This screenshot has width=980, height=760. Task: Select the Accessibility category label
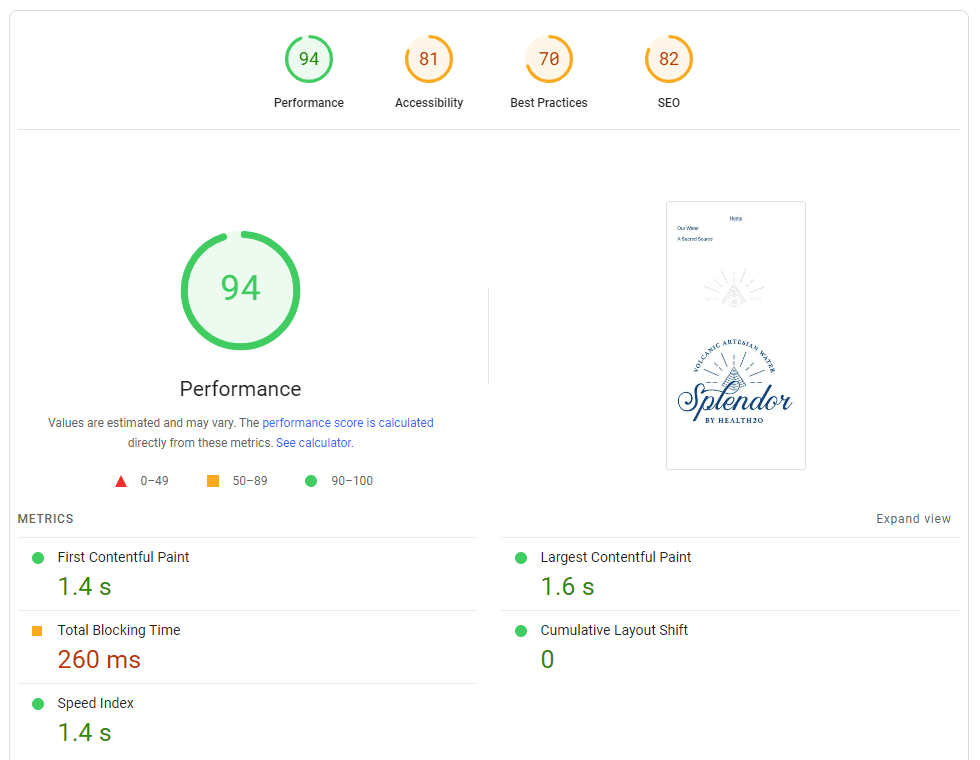[429, 103]
